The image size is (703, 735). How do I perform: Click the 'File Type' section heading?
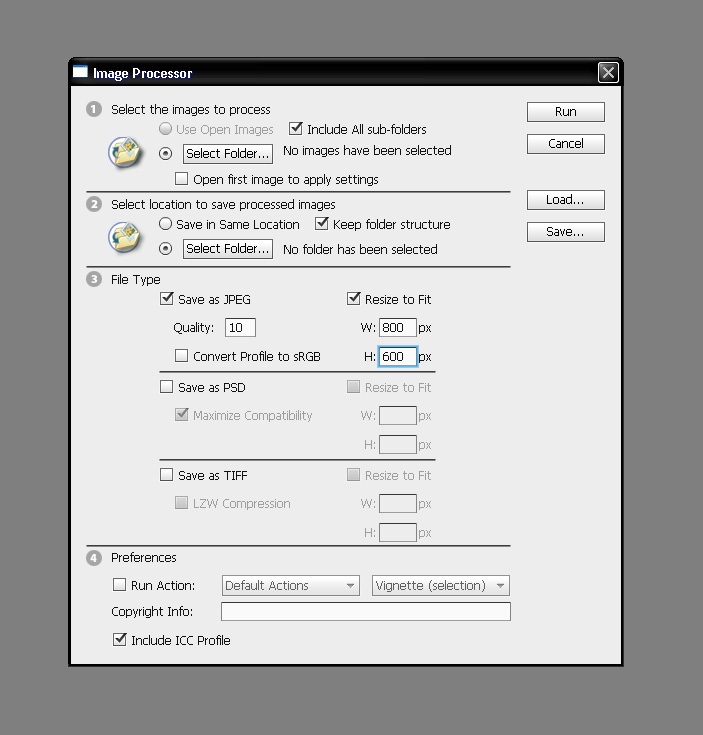click(135, 280)
